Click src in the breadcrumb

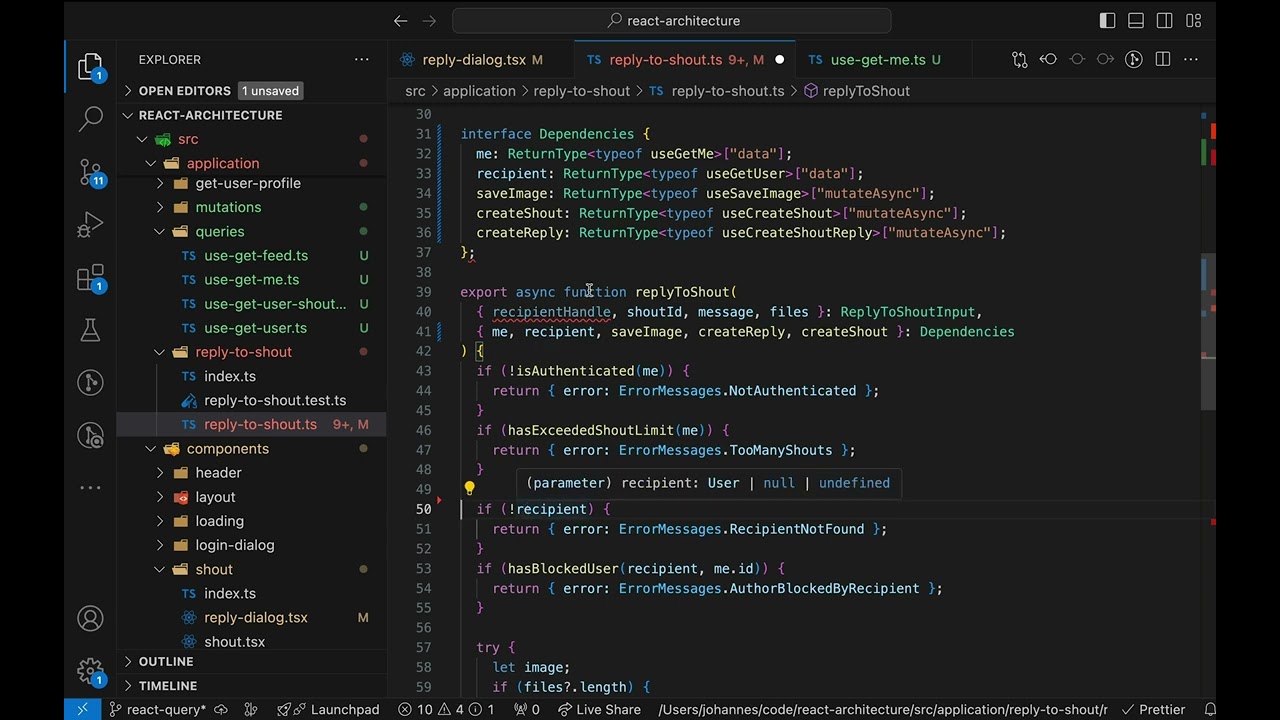415,91
